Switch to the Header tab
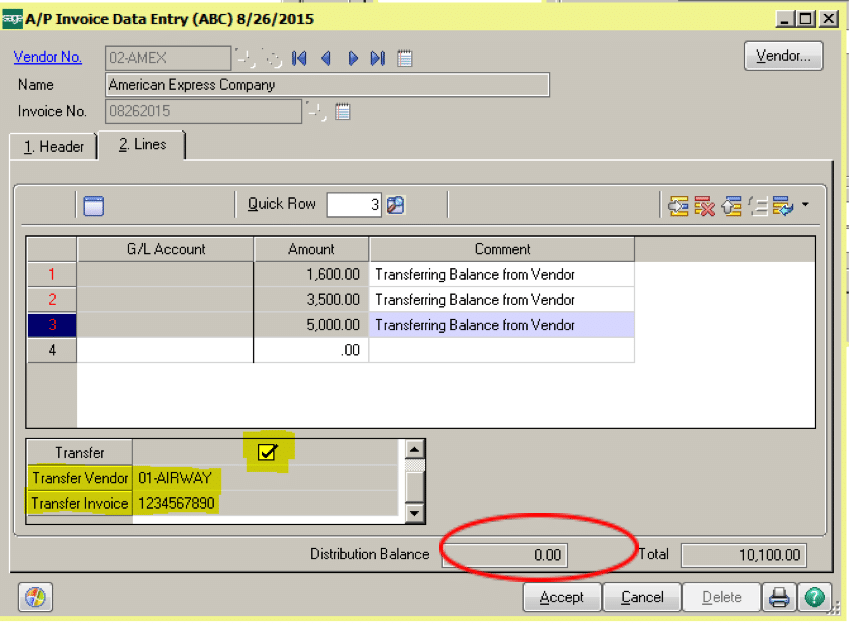Viewport: 849px width, 624px height. pyautogui.click(x=55, y=146)
